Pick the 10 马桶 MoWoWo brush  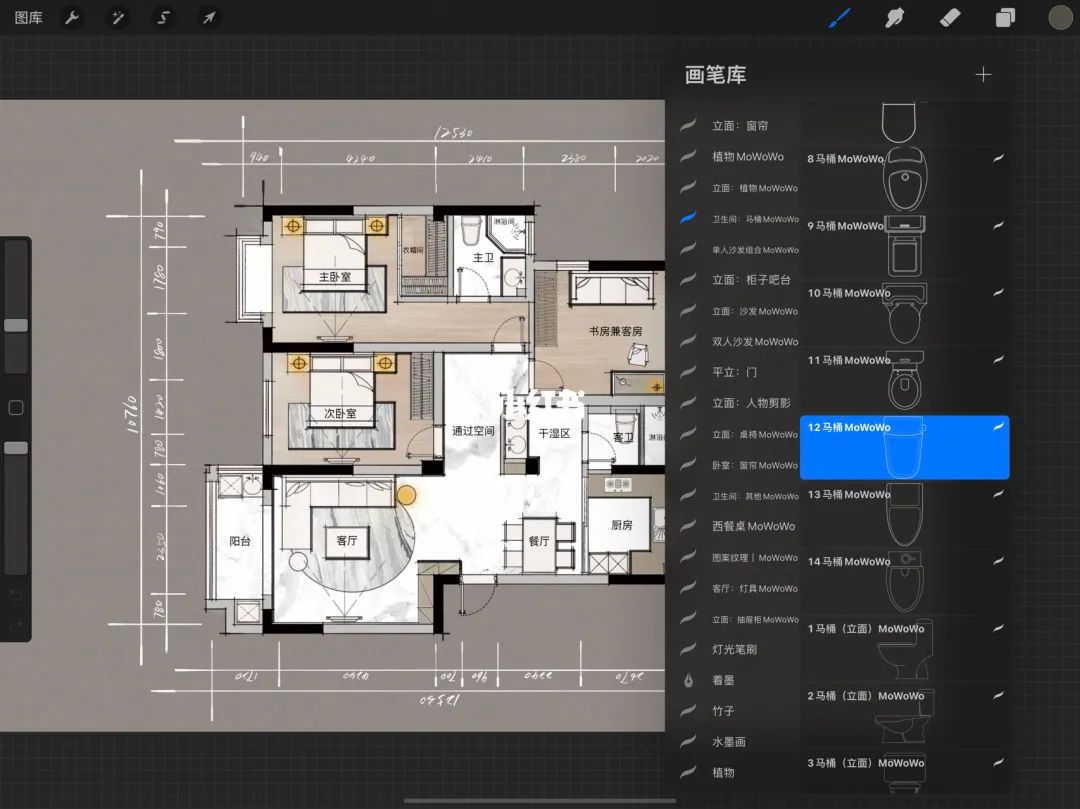click(905, 312)
